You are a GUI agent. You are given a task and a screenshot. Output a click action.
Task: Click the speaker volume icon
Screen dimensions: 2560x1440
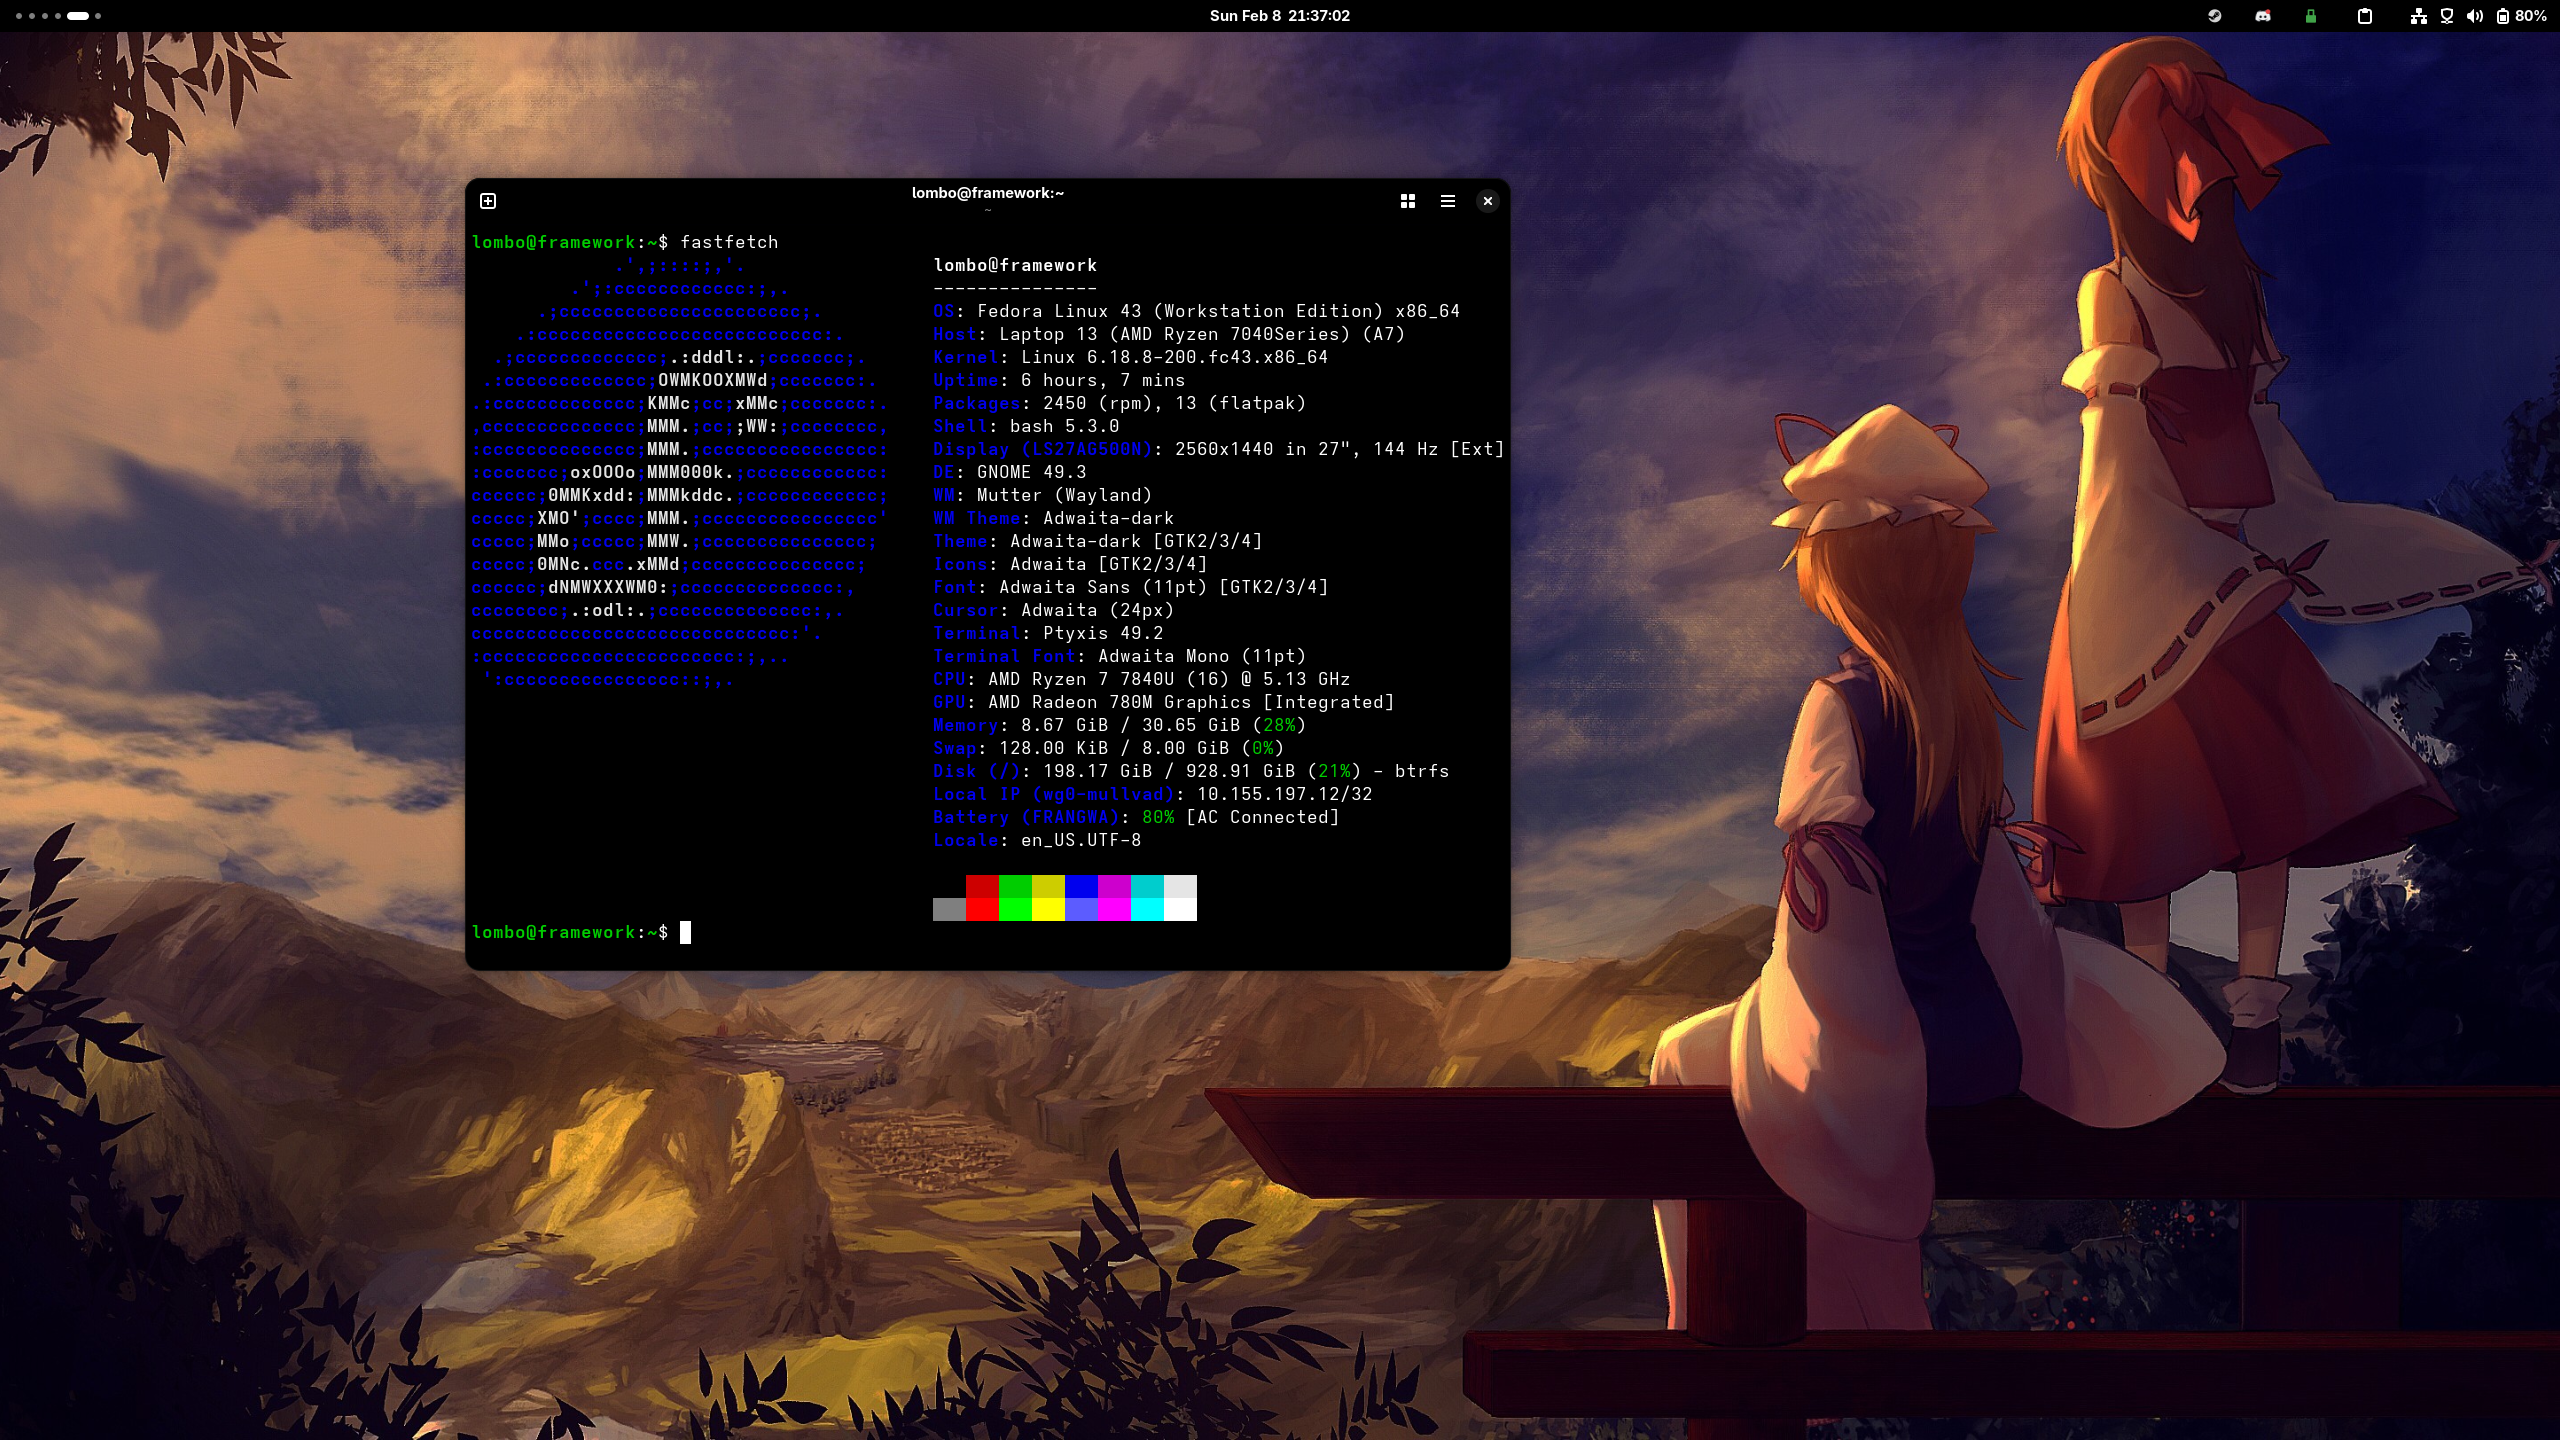(x=2474, y=16)
